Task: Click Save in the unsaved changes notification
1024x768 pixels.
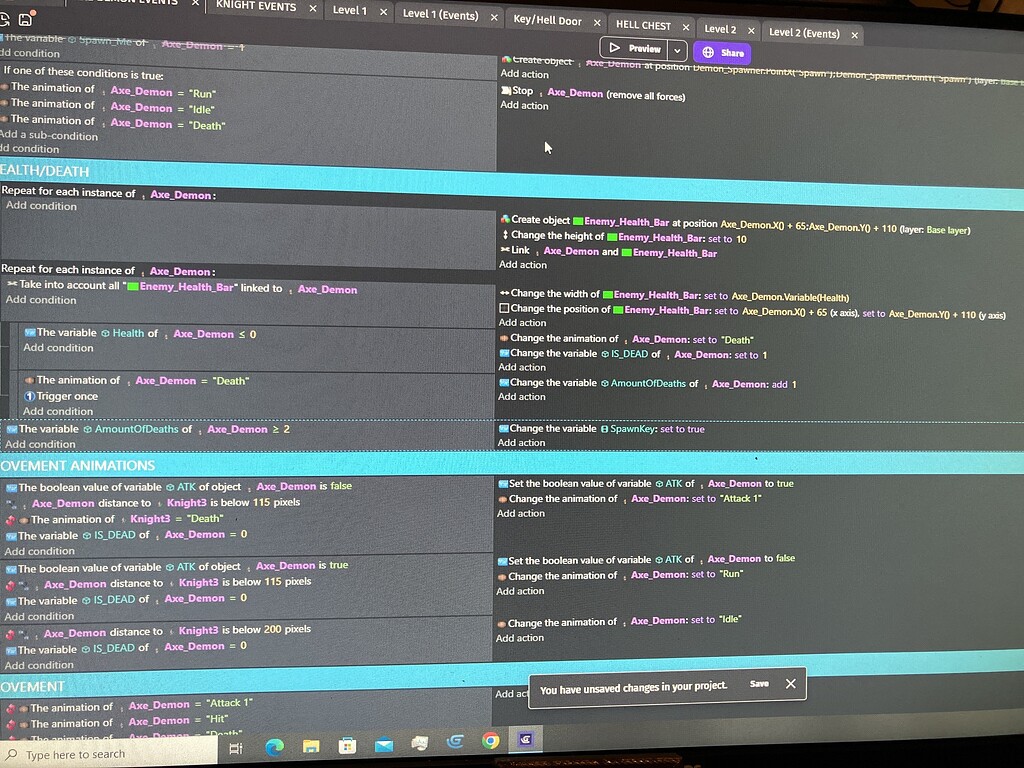Action: pos(759,684)
